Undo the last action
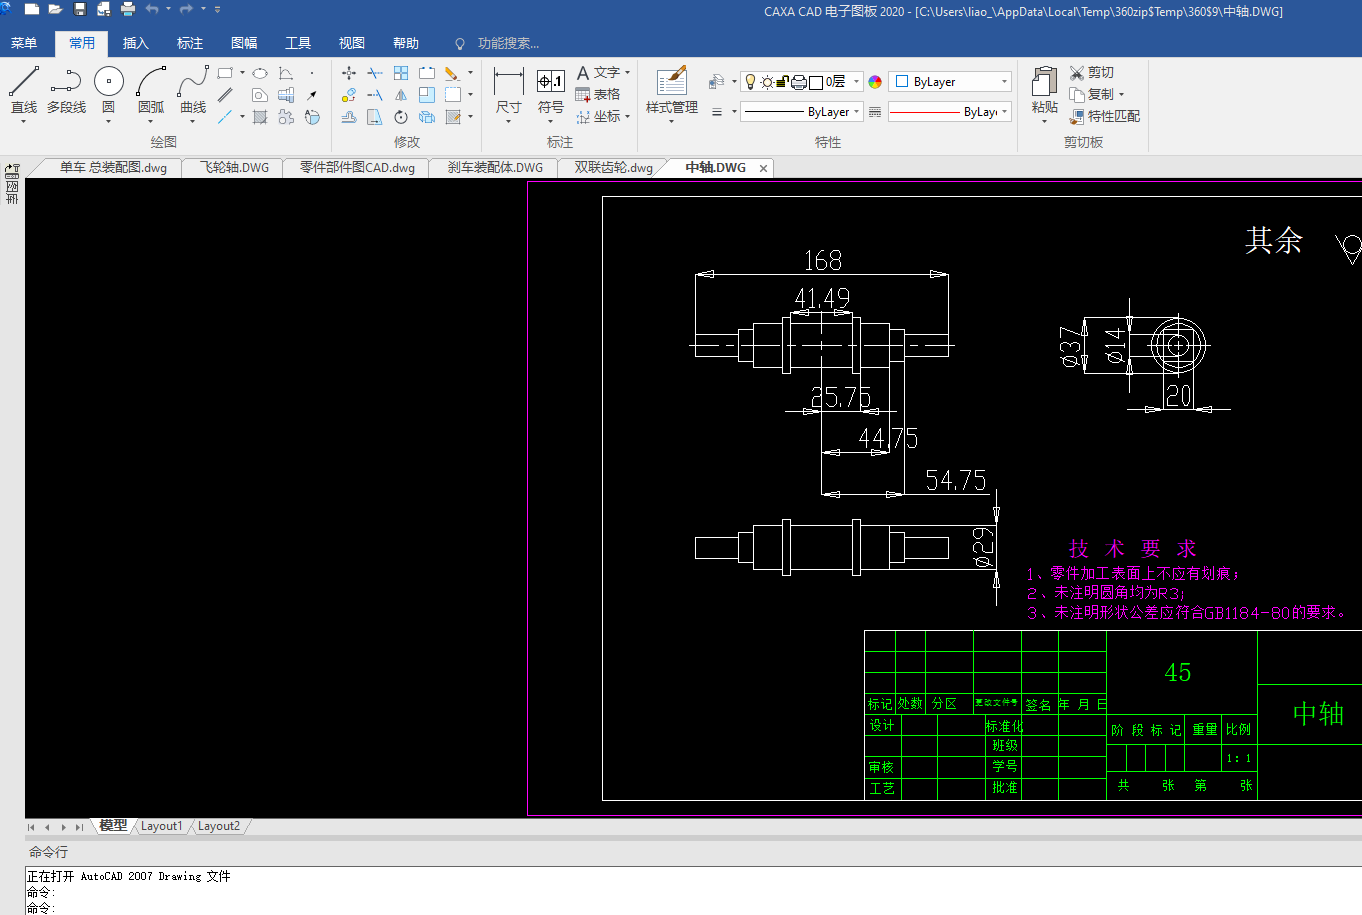This screenshot has width=1362, height=915. click(x=152, y=9)
